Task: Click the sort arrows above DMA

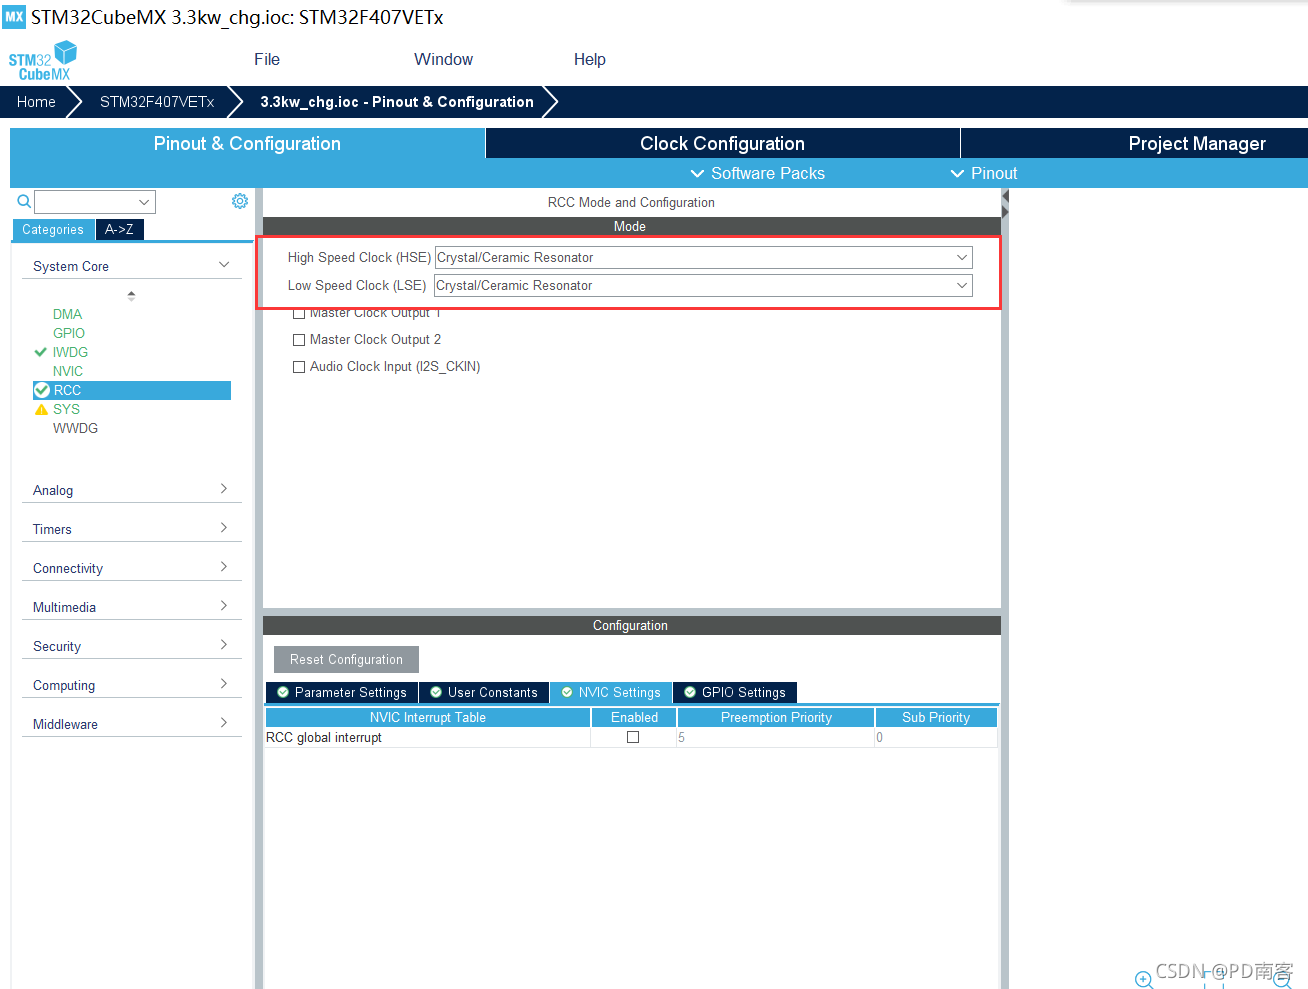Action: tap(131, 295)
